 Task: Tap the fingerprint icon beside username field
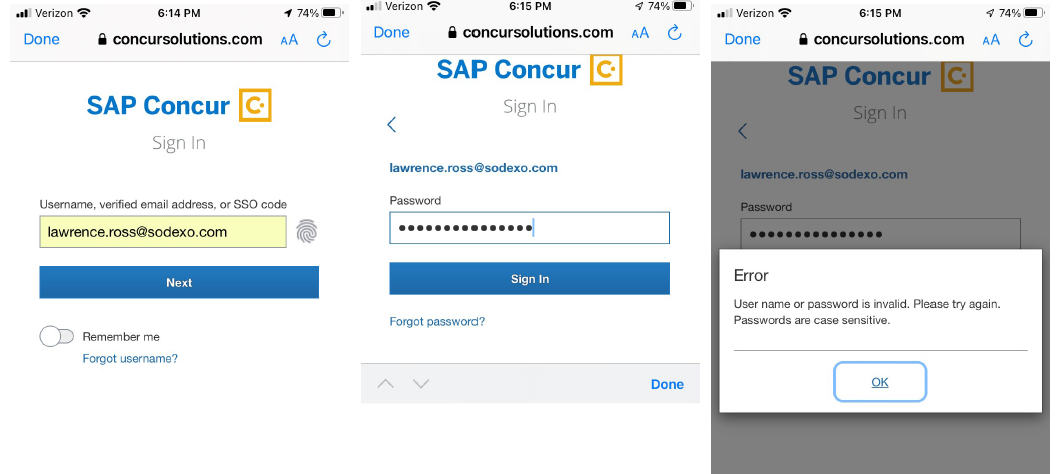click(307, 232)
